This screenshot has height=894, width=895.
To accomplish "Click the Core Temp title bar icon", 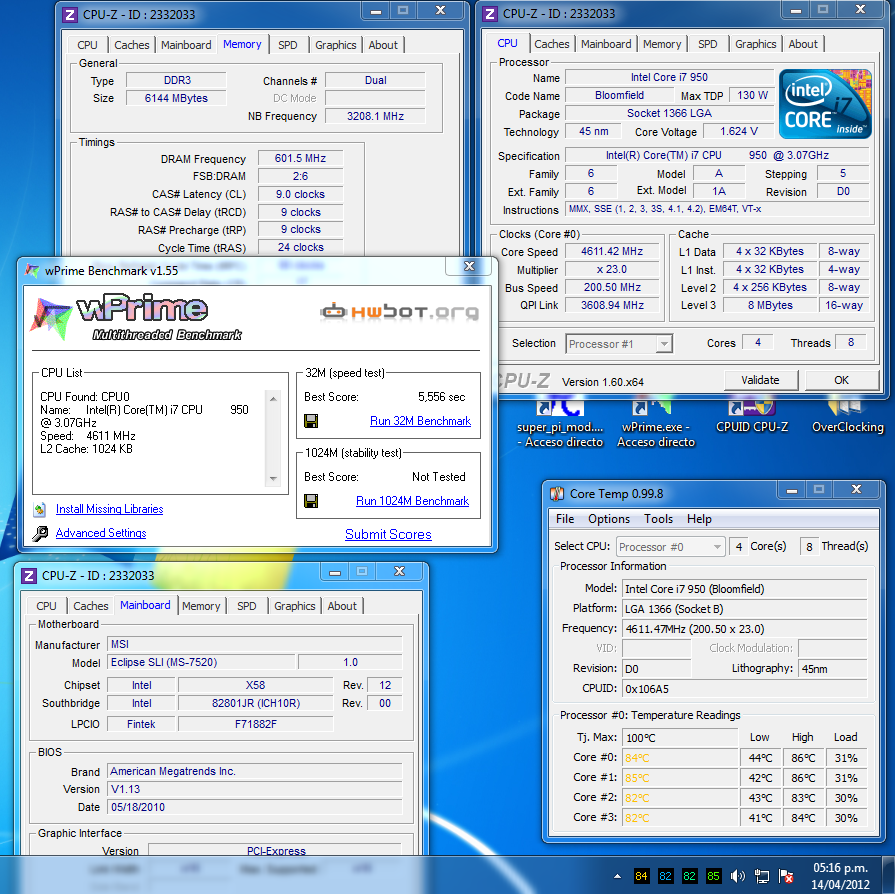I will click(x=557, y=494).
